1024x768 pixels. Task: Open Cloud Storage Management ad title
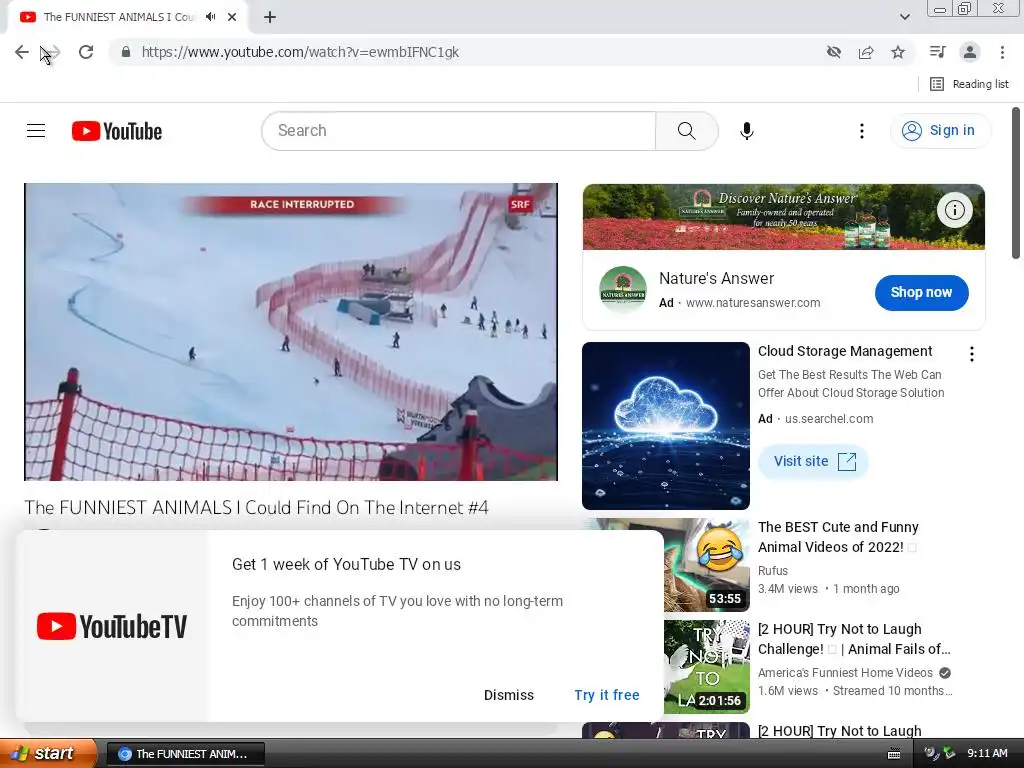pyautogui.click(x=845, y=351)
